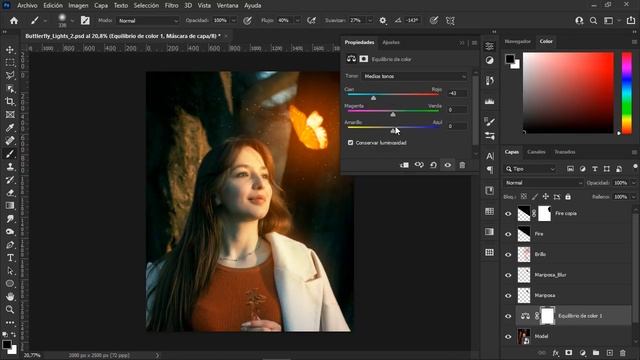Open layer blend mode Normal dropdown
Screen dimensions: 640x360
(x=543, y=183)
